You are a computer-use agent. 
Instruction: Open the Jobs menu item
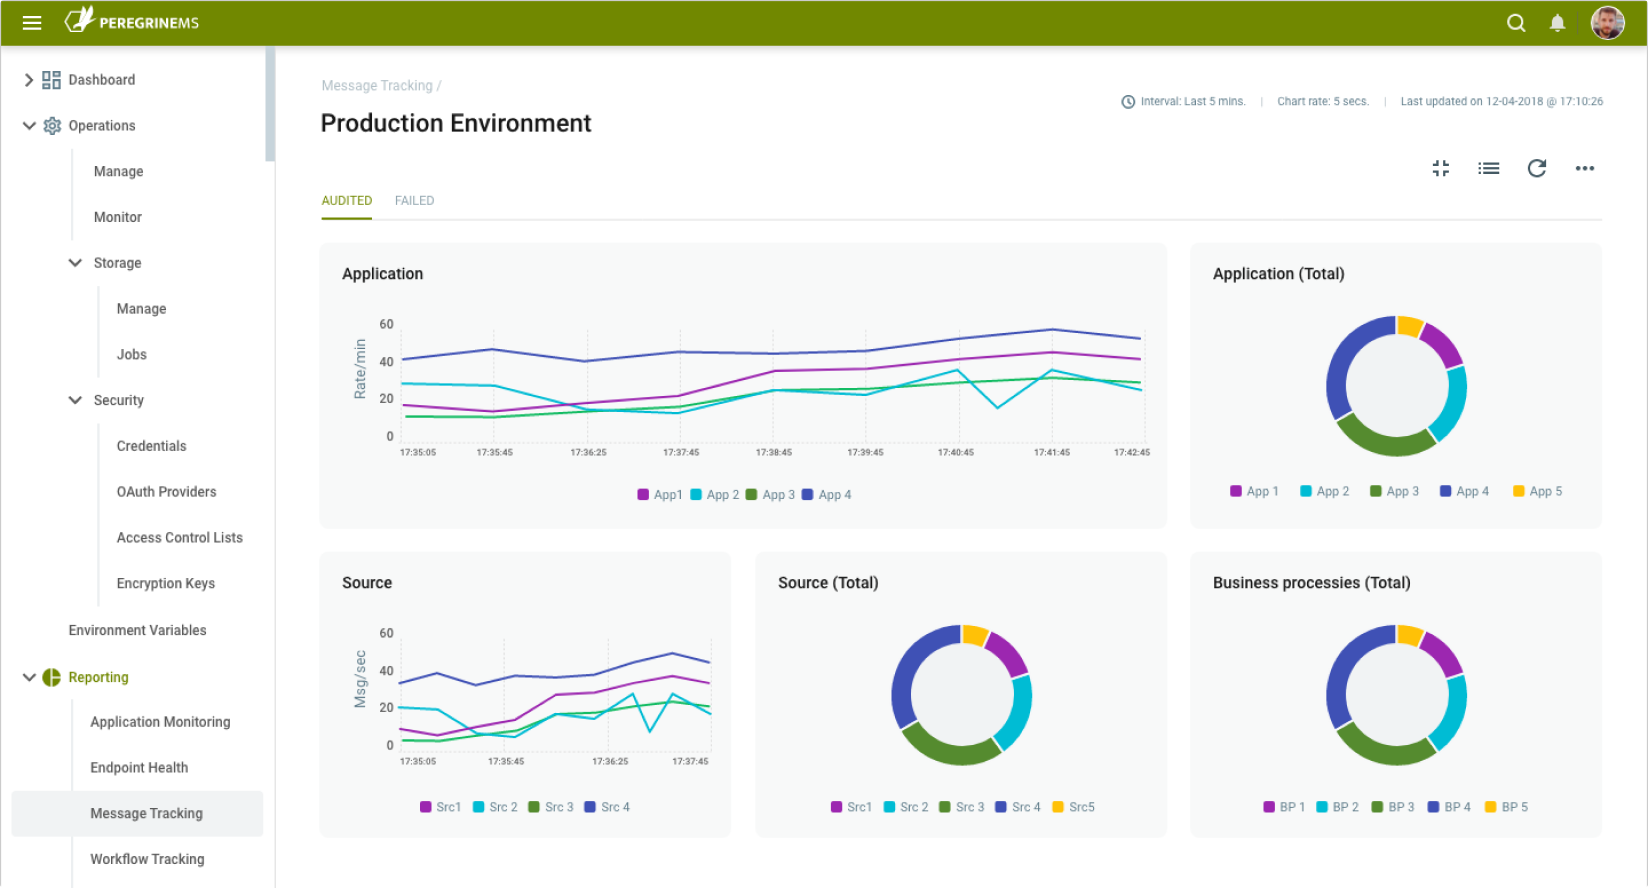point(131,355)
